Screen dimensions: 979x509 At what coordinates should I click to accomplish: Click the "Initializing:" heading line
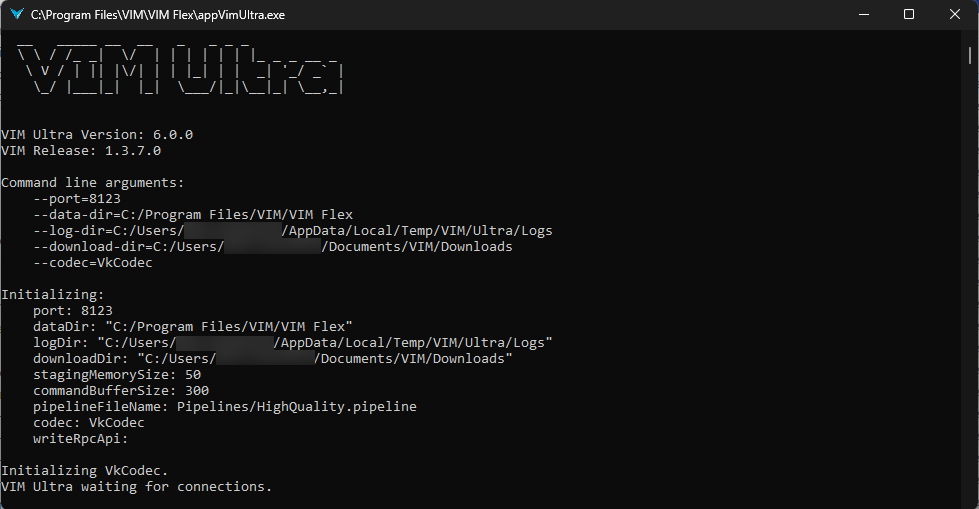[x=52, y=295]
